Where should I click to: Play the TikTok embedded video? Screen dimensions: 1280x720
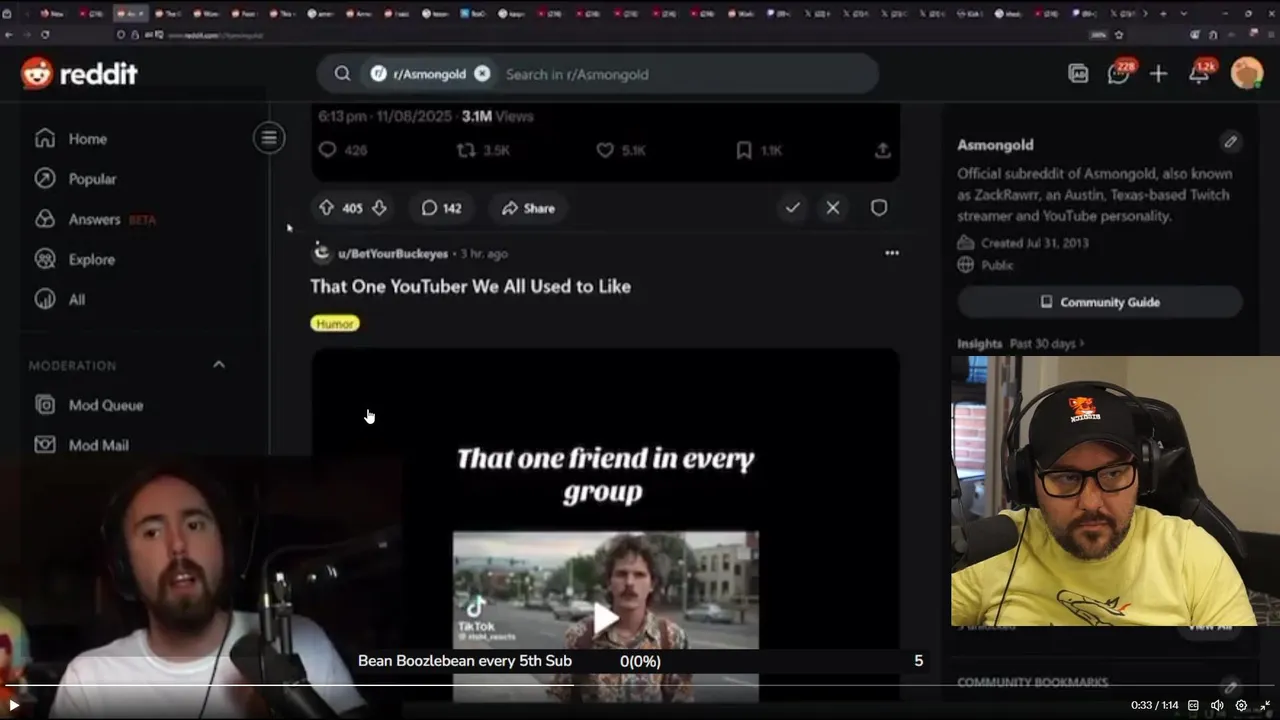point(605,618)
